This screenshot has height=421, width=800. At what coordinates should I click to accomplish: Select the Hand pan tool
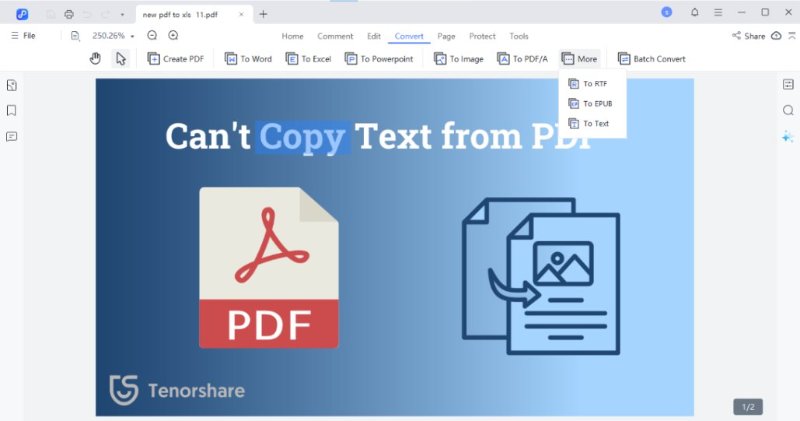(96, 59)
